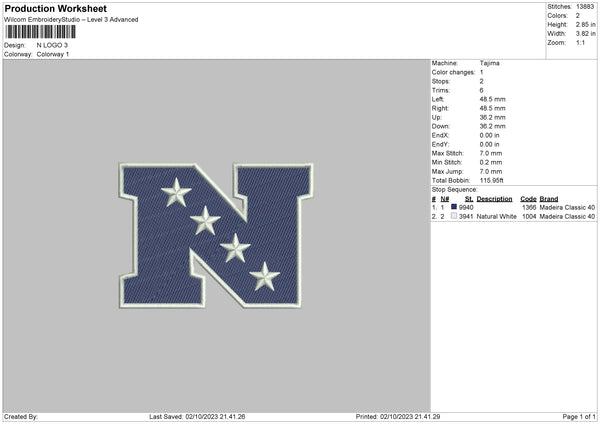Click Madeira Classic 40 brand in row 2

(567, 217)
